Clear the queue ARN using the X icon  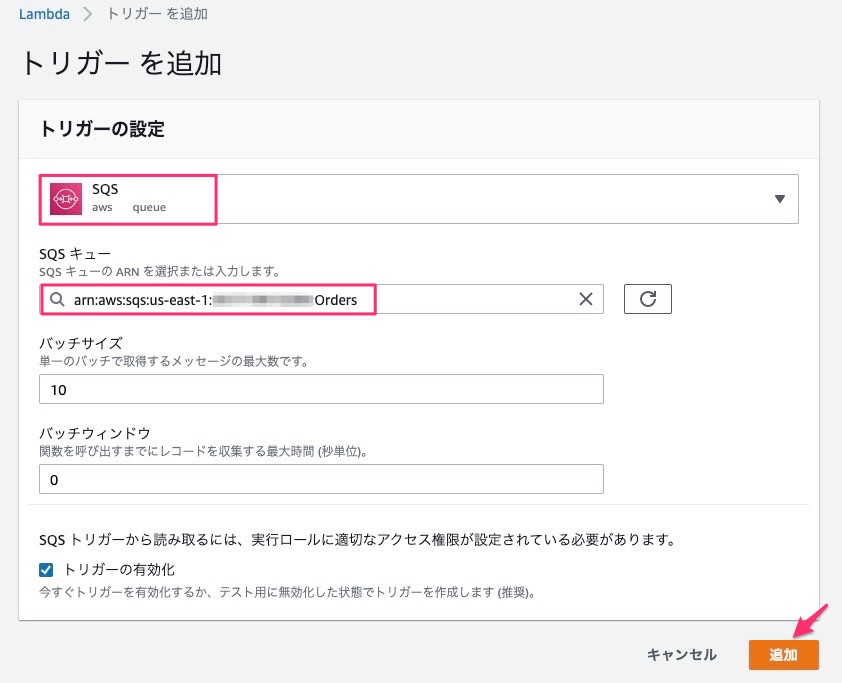(x=585, y=299)
